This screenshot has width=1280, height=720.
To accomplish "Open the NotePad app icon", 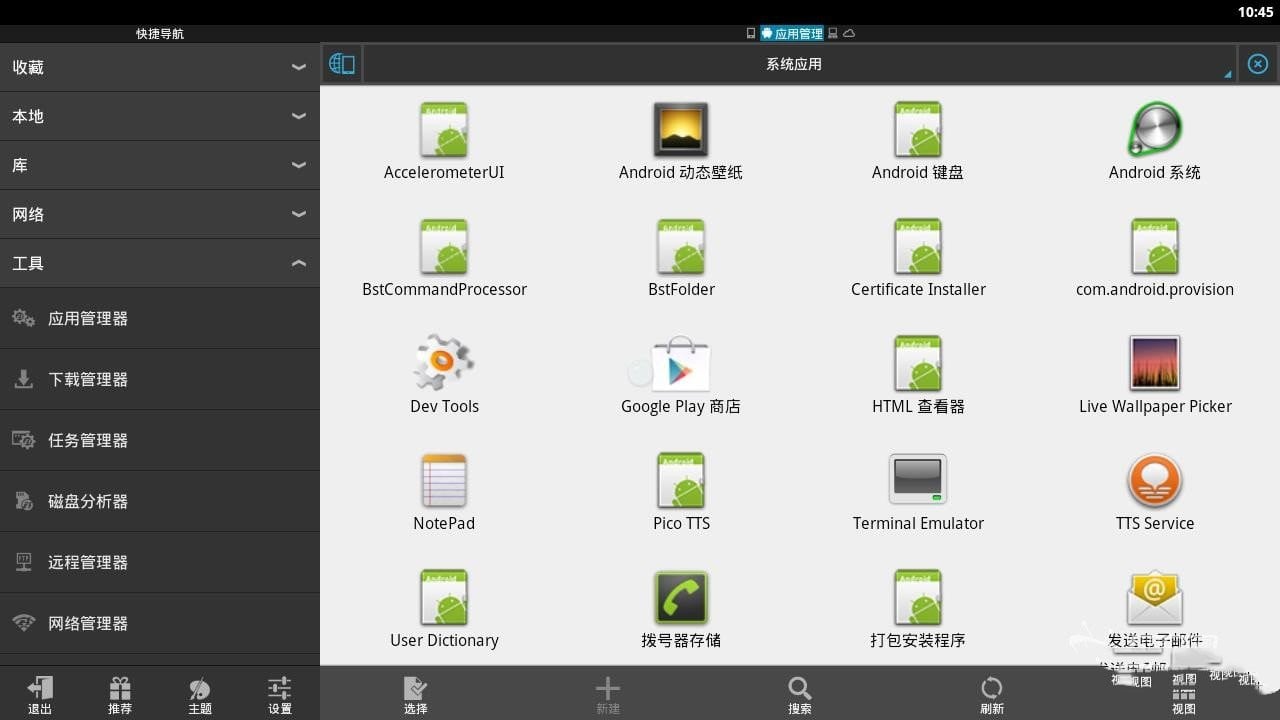I will point(444,480).
